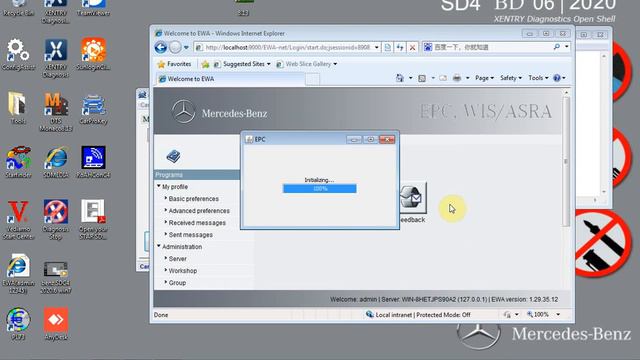
Task: Open the AnyDesk desktop shortcut
Action: (x=56, y=324)
